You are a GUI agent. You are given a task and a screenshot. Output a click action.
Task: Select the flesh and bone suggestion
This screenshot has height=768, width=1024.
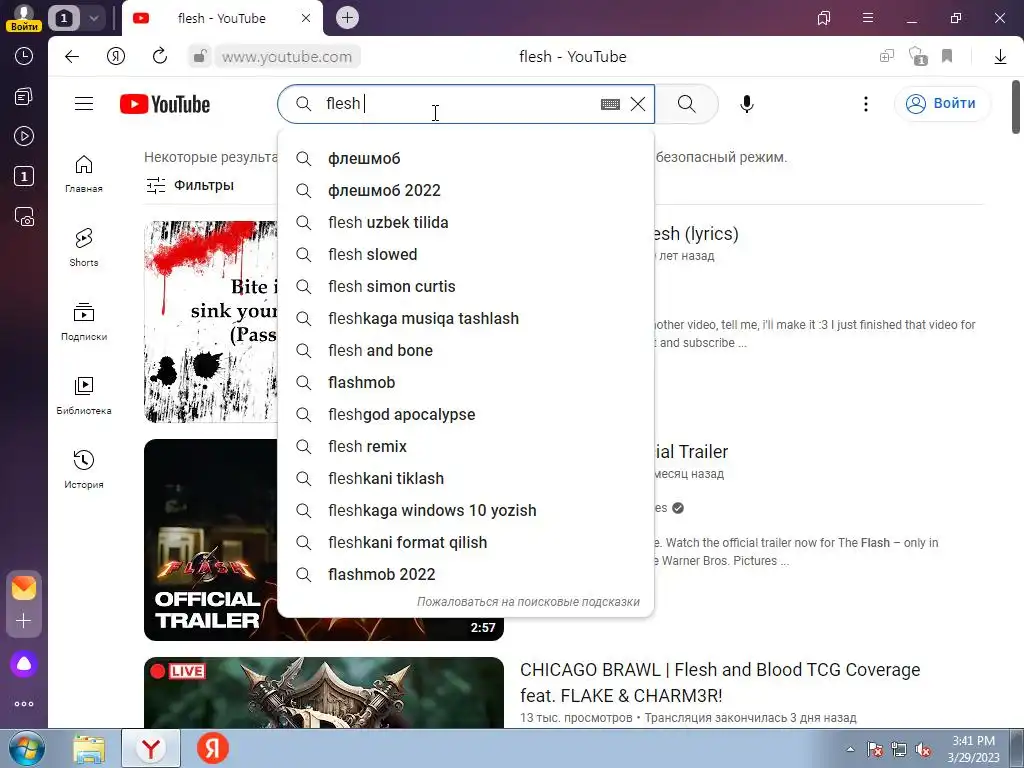[466, 351]
